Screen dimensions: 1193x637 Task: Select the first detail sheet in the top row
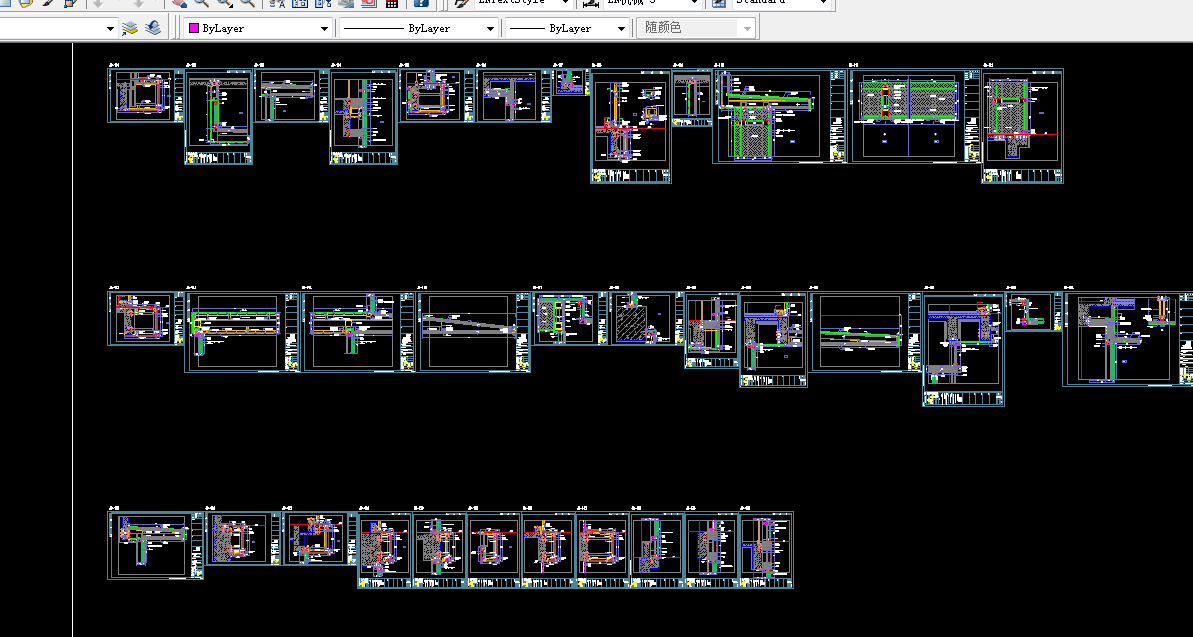(x=146, y=95)
